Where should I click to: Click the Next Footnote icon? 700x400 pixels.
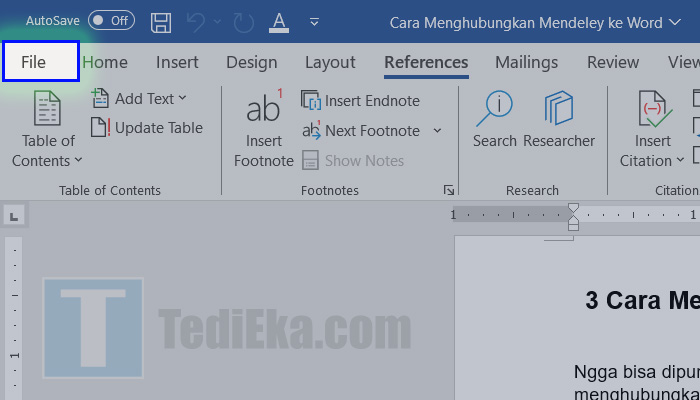(312, 130)
